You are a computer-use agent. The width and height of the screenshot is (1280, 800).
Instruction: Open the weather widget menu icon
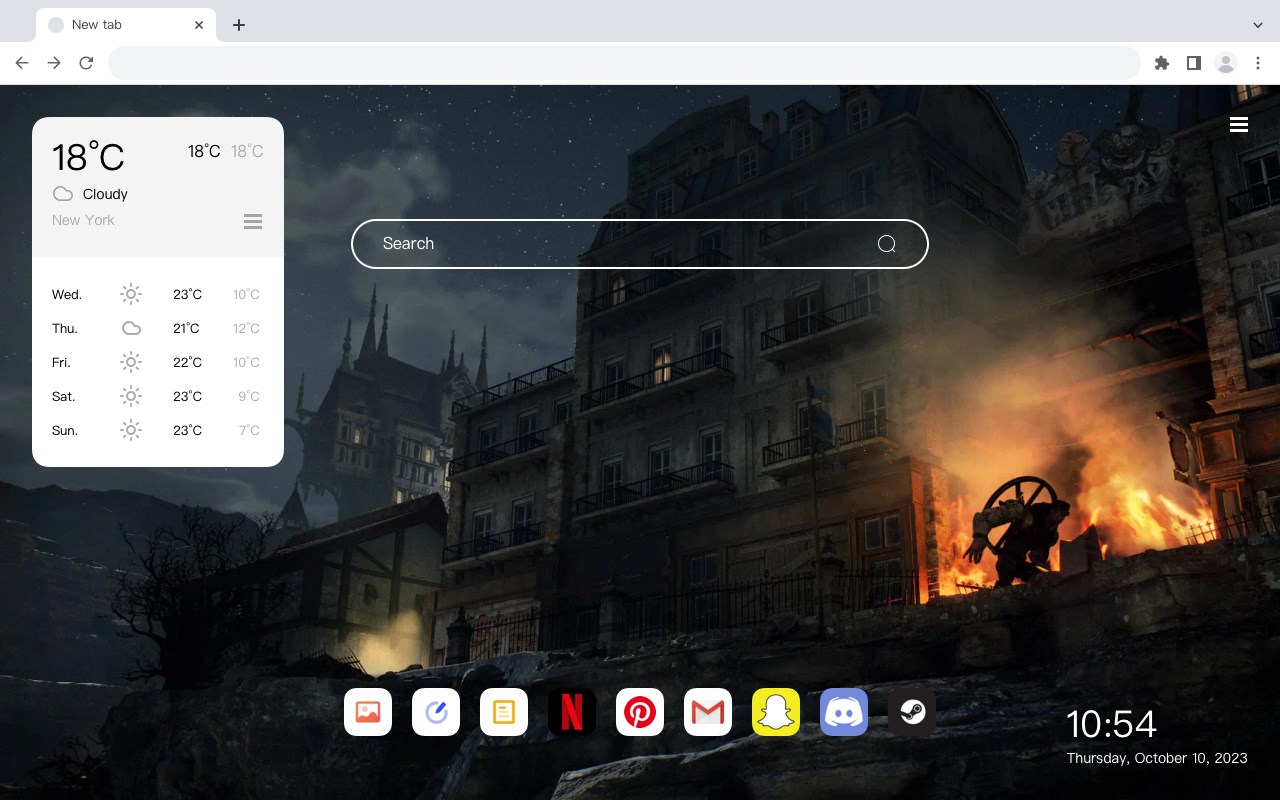[253, 221]
